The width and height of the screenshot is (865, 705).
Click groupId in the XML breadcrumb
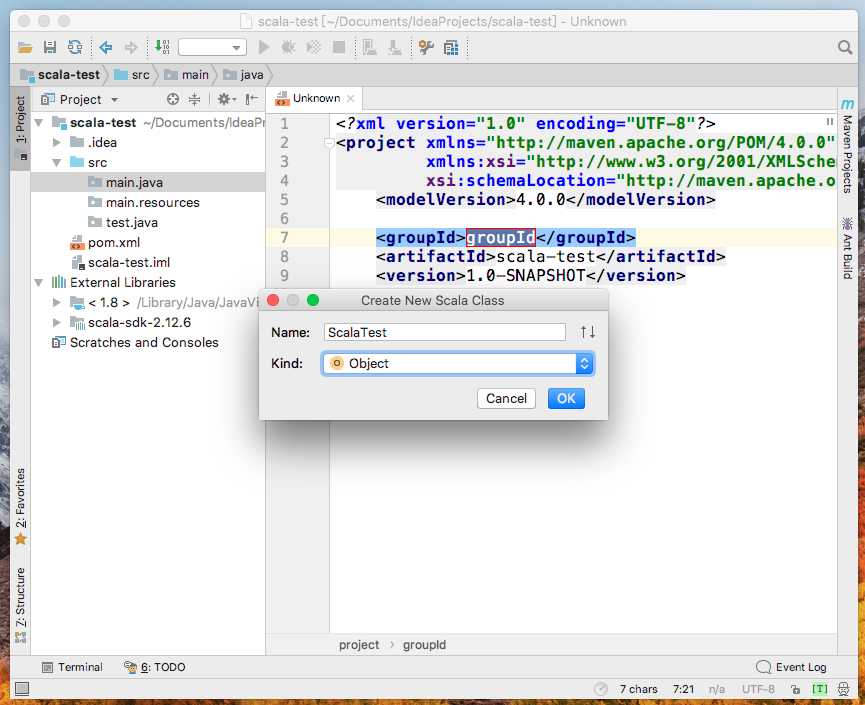424,645
